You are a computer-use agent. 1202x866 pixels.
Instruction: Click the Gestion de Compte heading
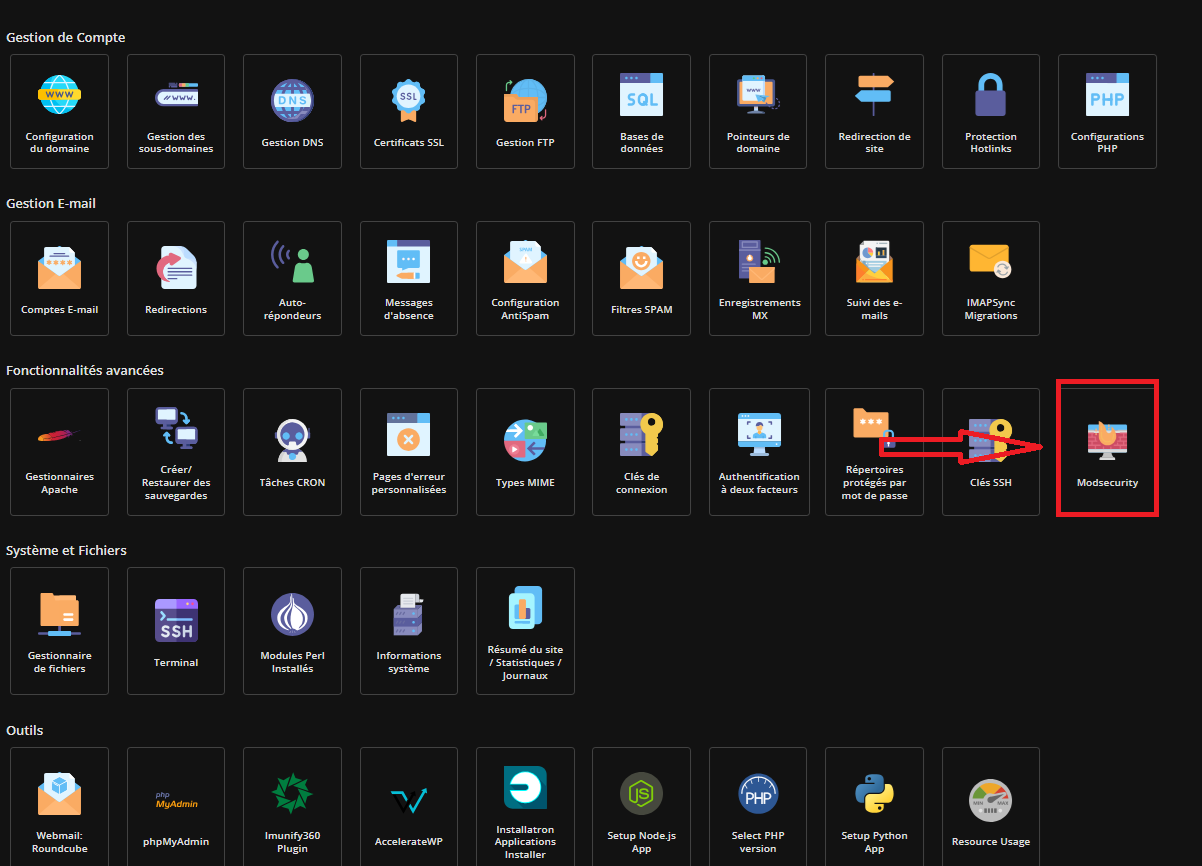[x=66, y=37]
